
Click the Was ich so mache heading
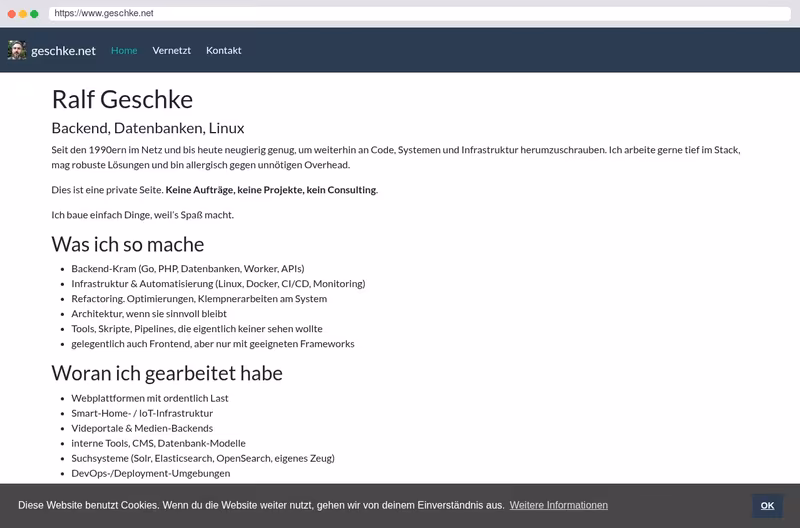tap(128, 244)
